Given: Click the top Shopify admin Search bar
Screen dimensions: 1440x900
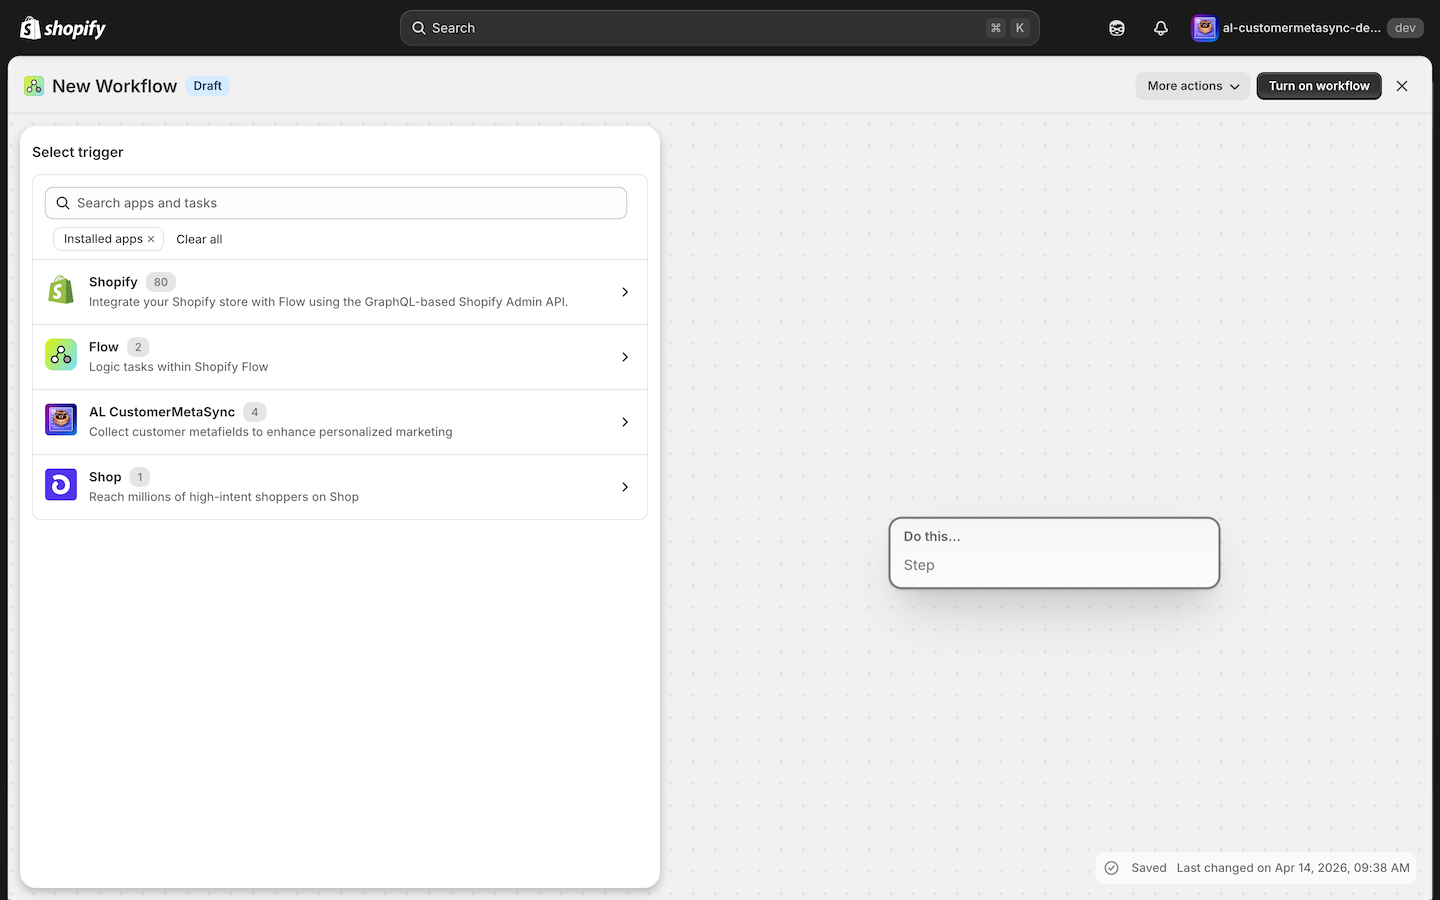Looking at the screenshot, I should tap(720, 28).
